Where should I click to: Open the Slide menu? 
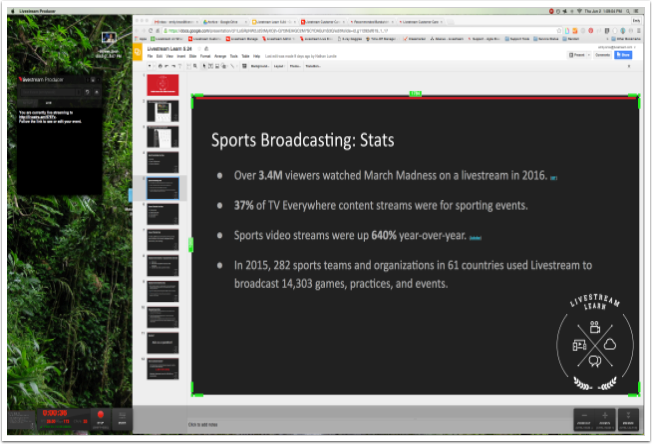(x=193, y=56)
